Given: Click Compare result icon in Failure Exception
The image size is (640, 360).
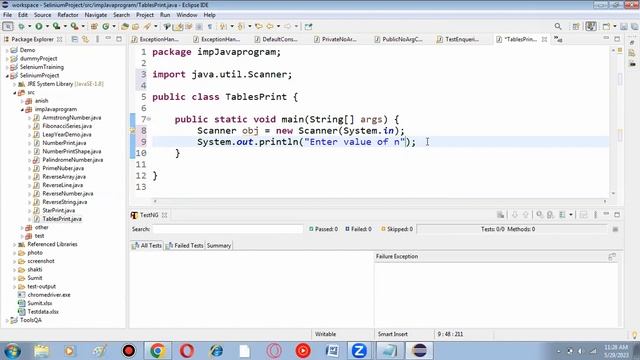Looking at the screenshot, I should pos(612,257).
